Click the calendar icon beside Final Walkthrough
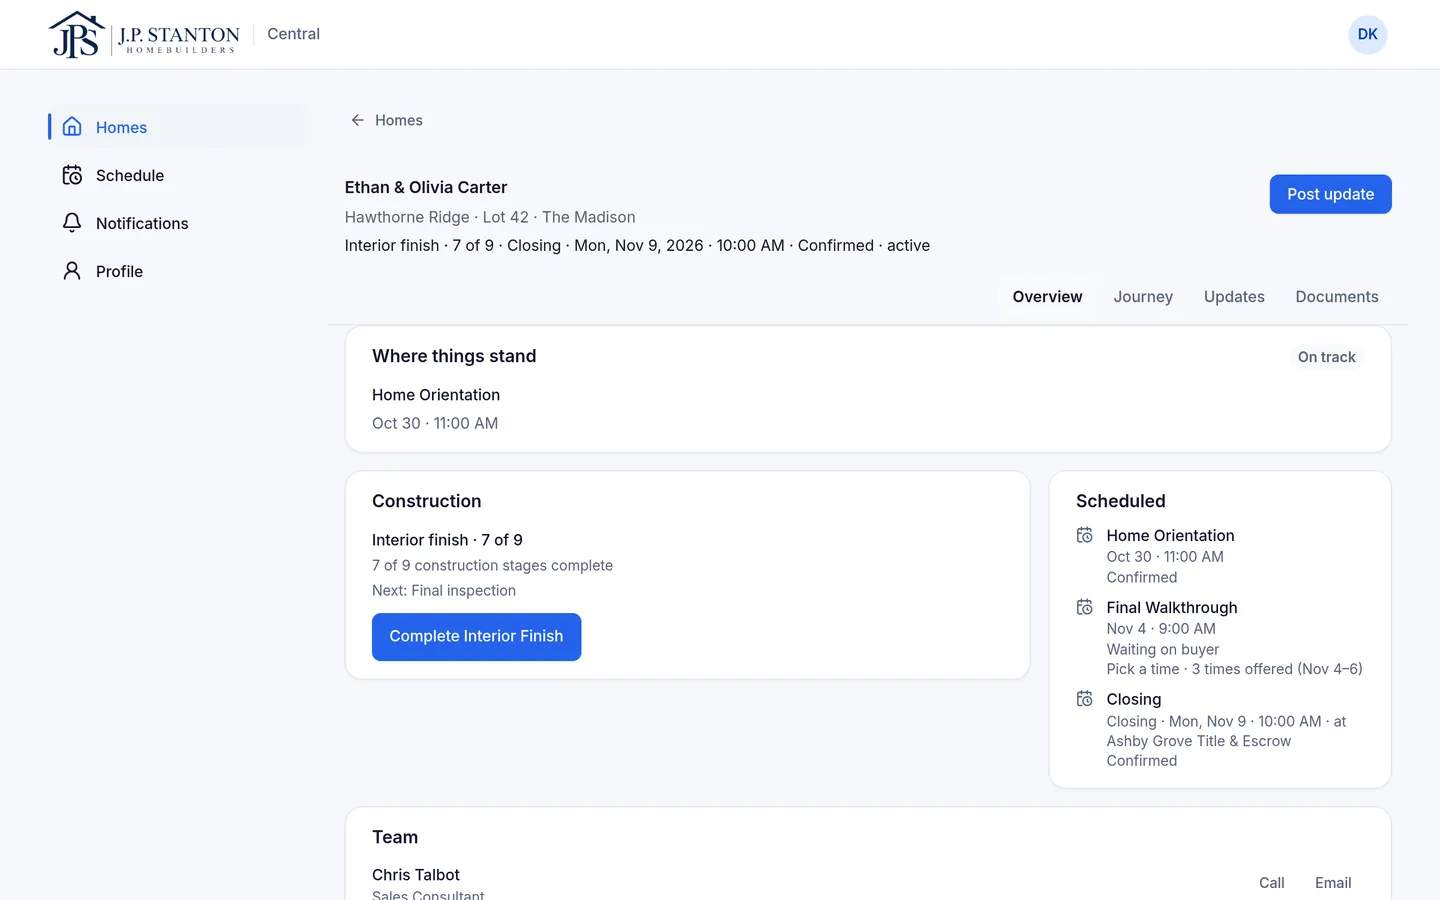Viewport: 1440px width, 900px height. [1084, 607]
